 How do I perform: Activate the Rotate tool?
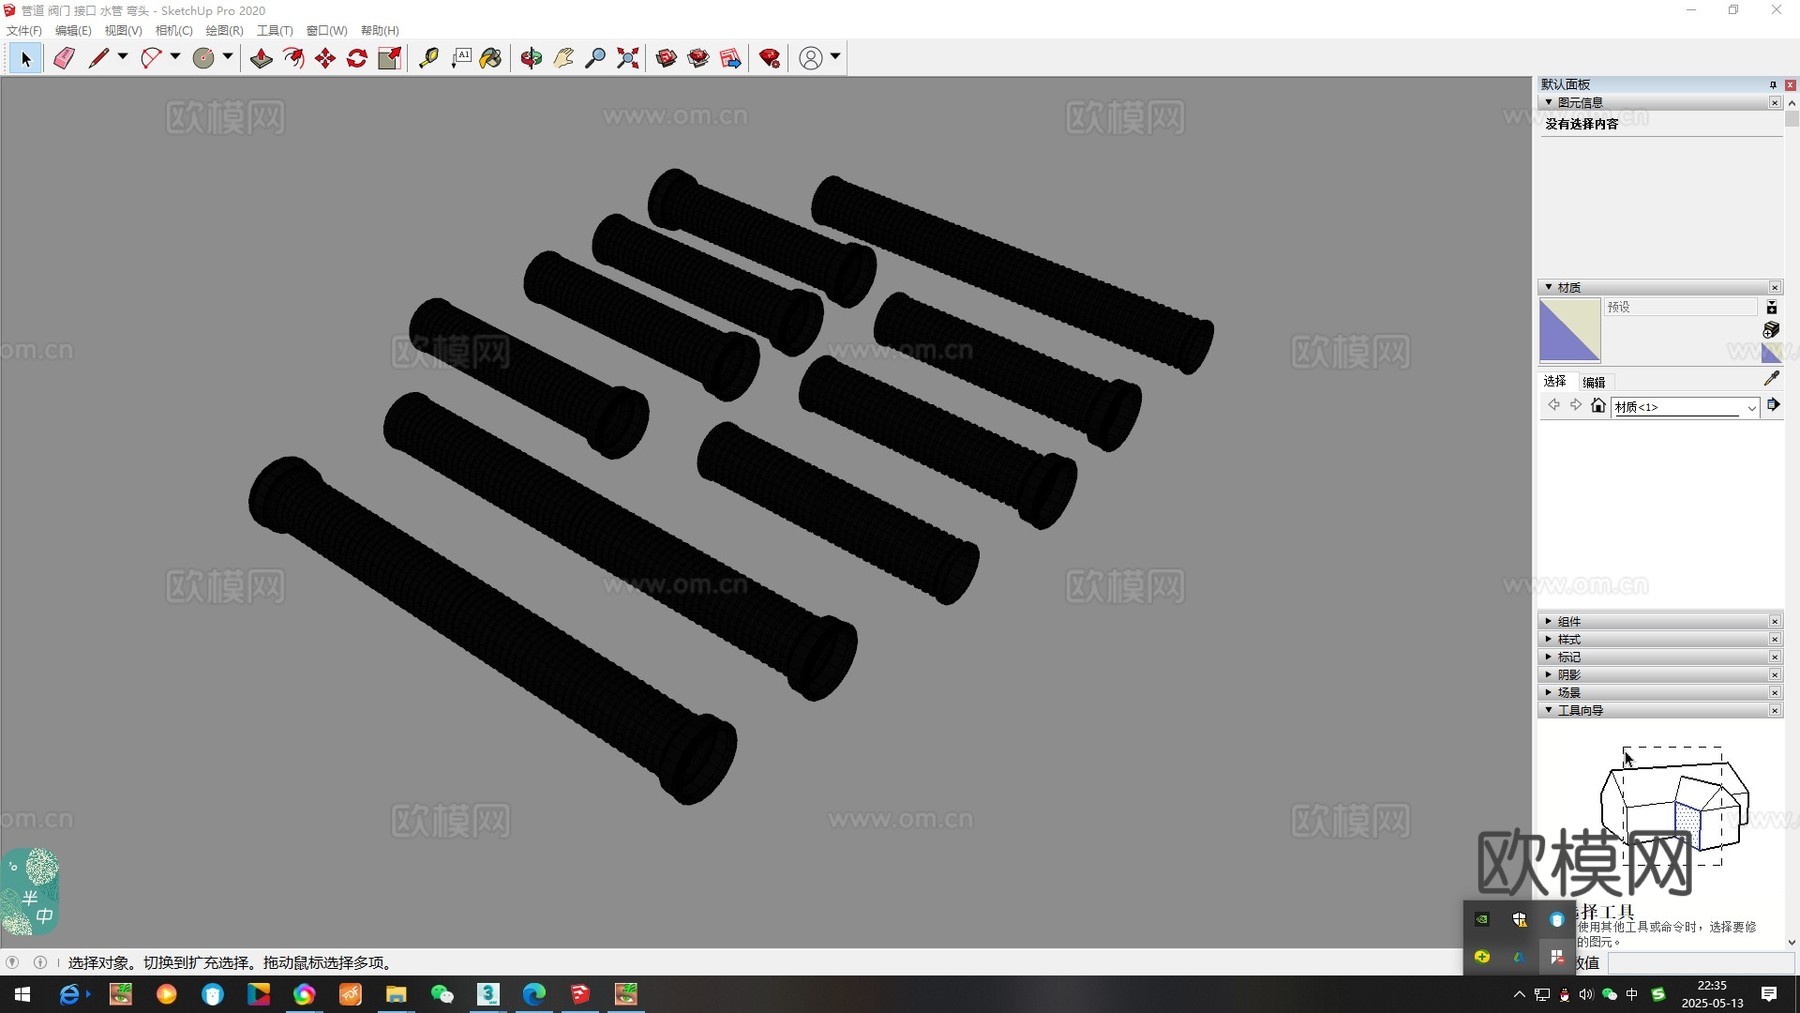(x=357, y=59)
